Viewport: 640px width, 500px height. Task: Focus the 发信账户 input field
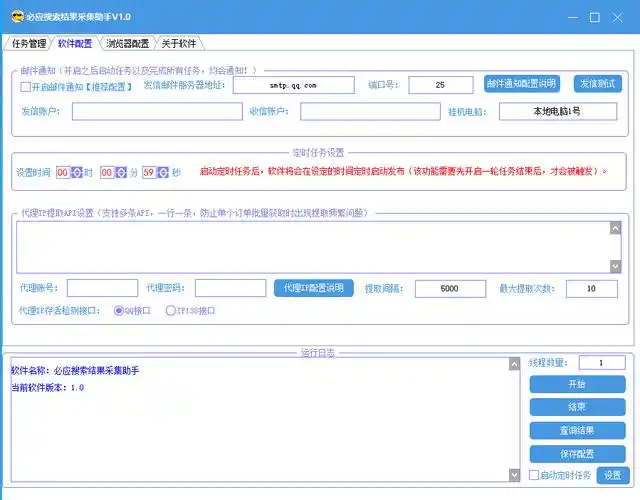click(x=157, y=111)
